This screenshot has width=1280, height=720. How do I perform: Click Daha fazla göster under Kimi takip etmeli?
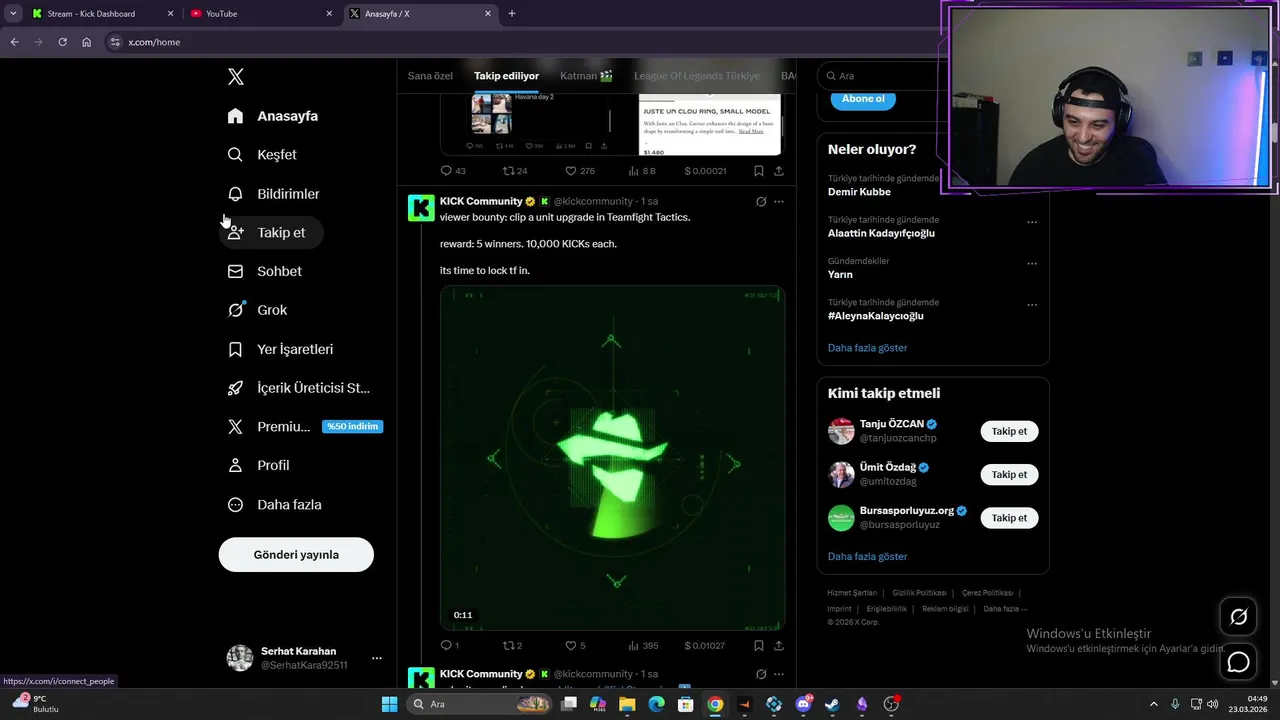(x=867, y=557)
